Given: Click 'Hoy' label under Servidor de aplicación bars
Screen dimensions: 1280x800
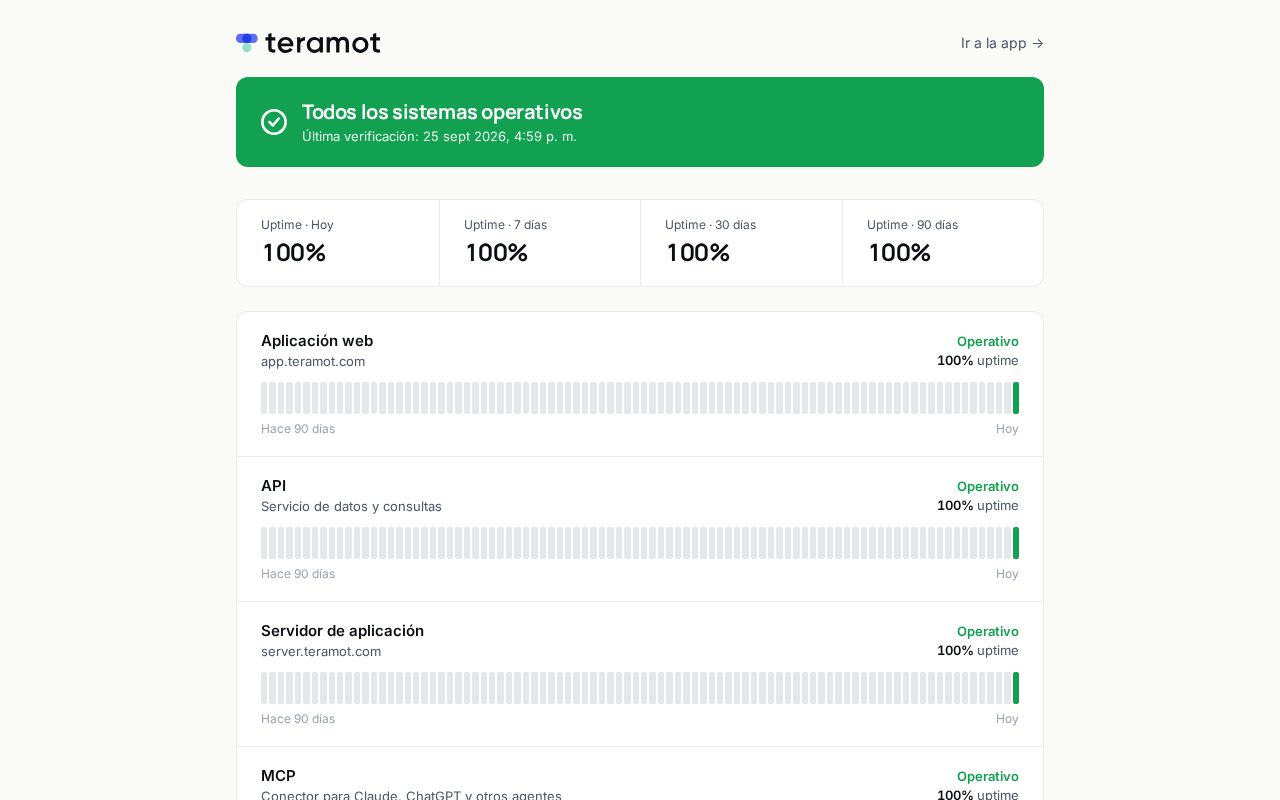Looking at the screenshot, I should coord(1007,719).
